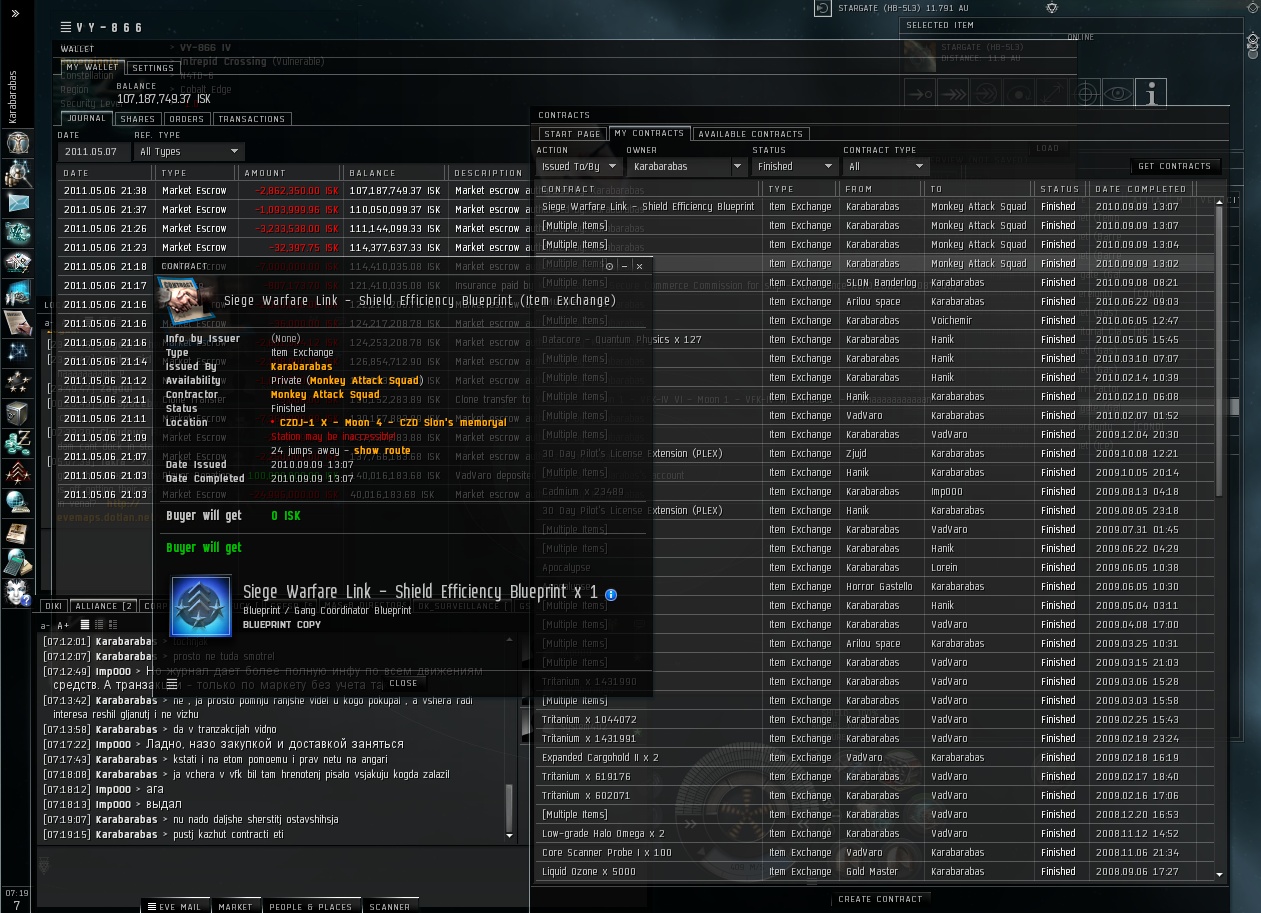Screen dimensions: 1261x913
Task: Open the EVE Mail envelope icon in sidebar
Action: (x=17, y=203)
